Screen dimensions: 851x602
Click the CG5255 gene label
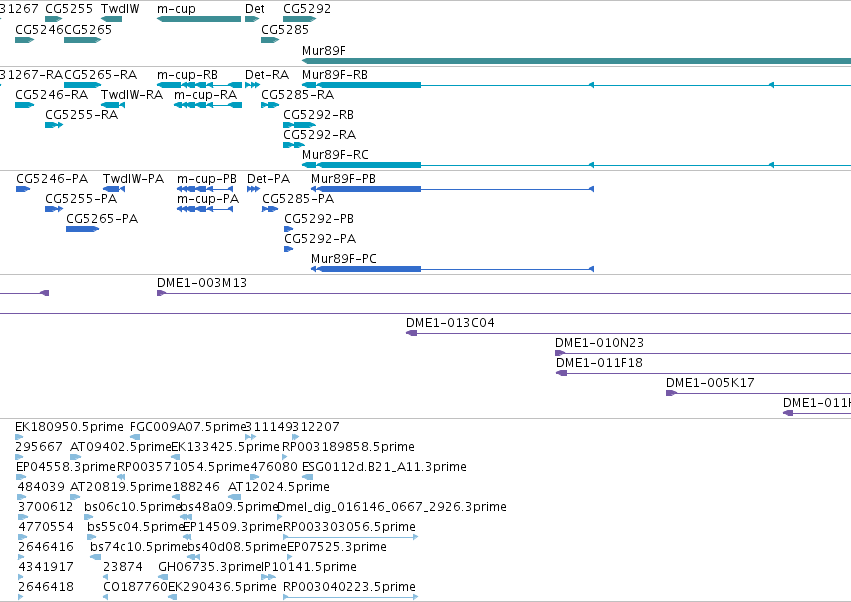tap(69, 9)
